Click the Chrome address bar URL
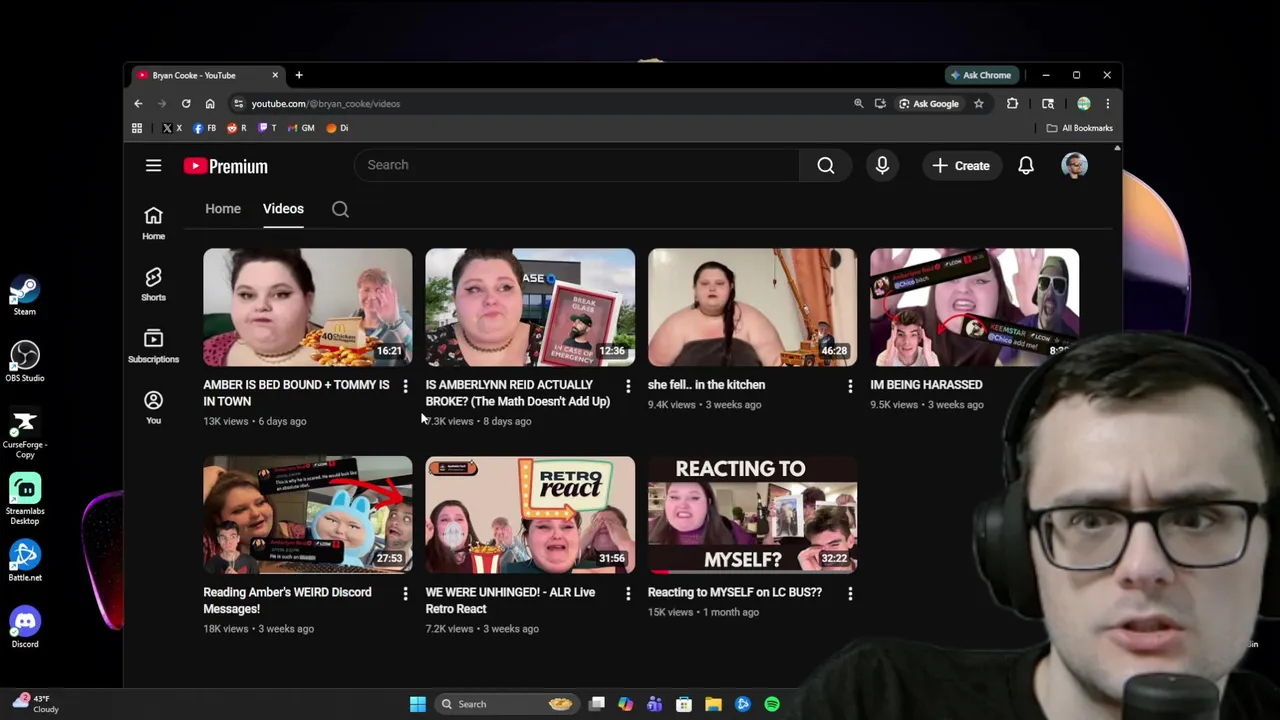Image resolution: width=1280 pixels, height=720 pixels. pyautogui.click(x=325, y=103)
